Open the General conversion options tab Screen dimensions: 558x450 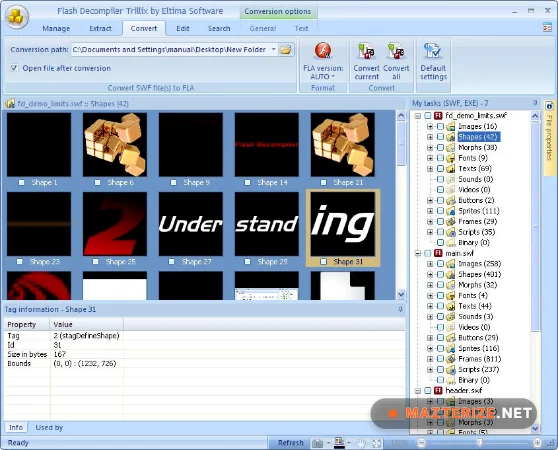pos(263,28)
